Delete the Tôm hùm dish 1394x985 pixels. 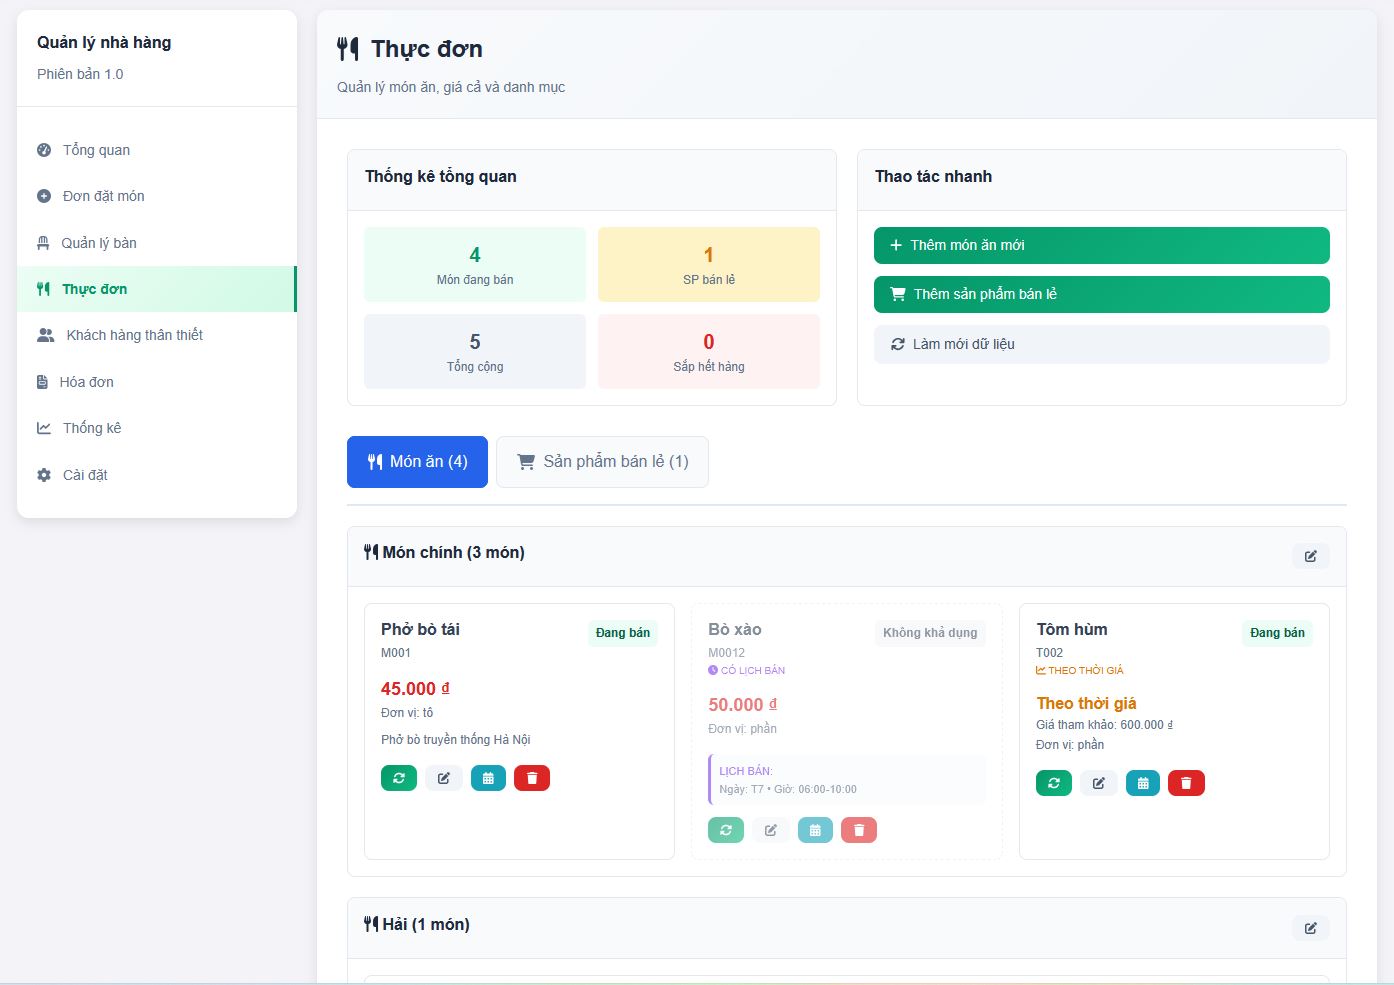point(1186,783)
